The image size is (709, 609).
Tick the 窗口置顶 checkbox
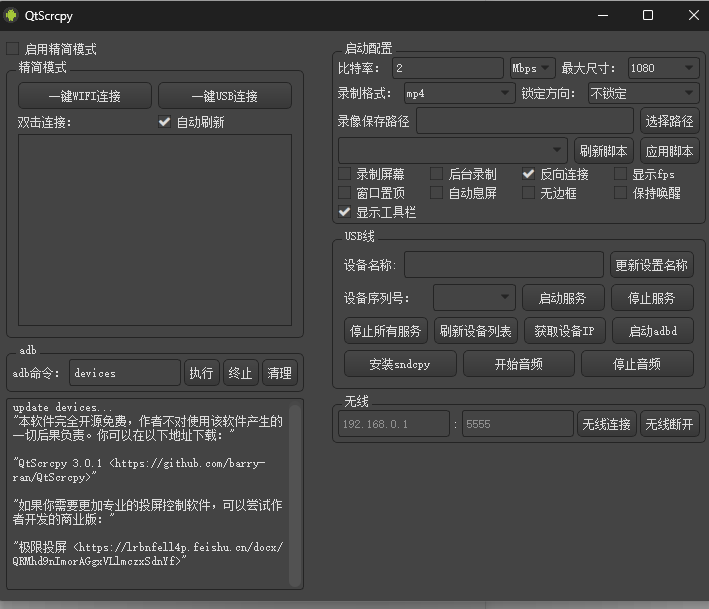[345, 193]
